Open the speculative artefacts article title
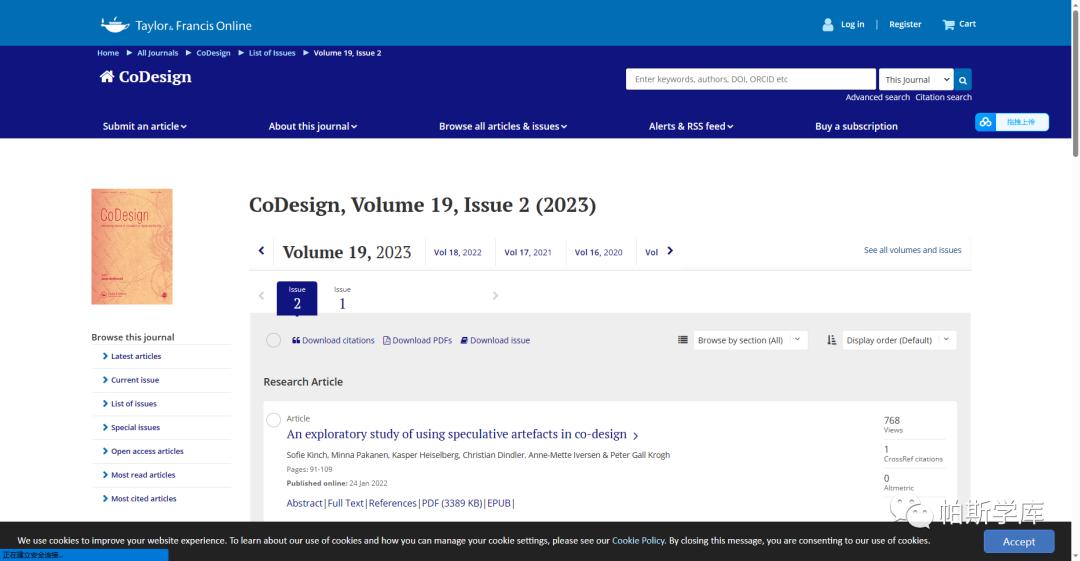The height and width of the screenshot is (561, 1080). pyautogui.click(x=457, y=434)
